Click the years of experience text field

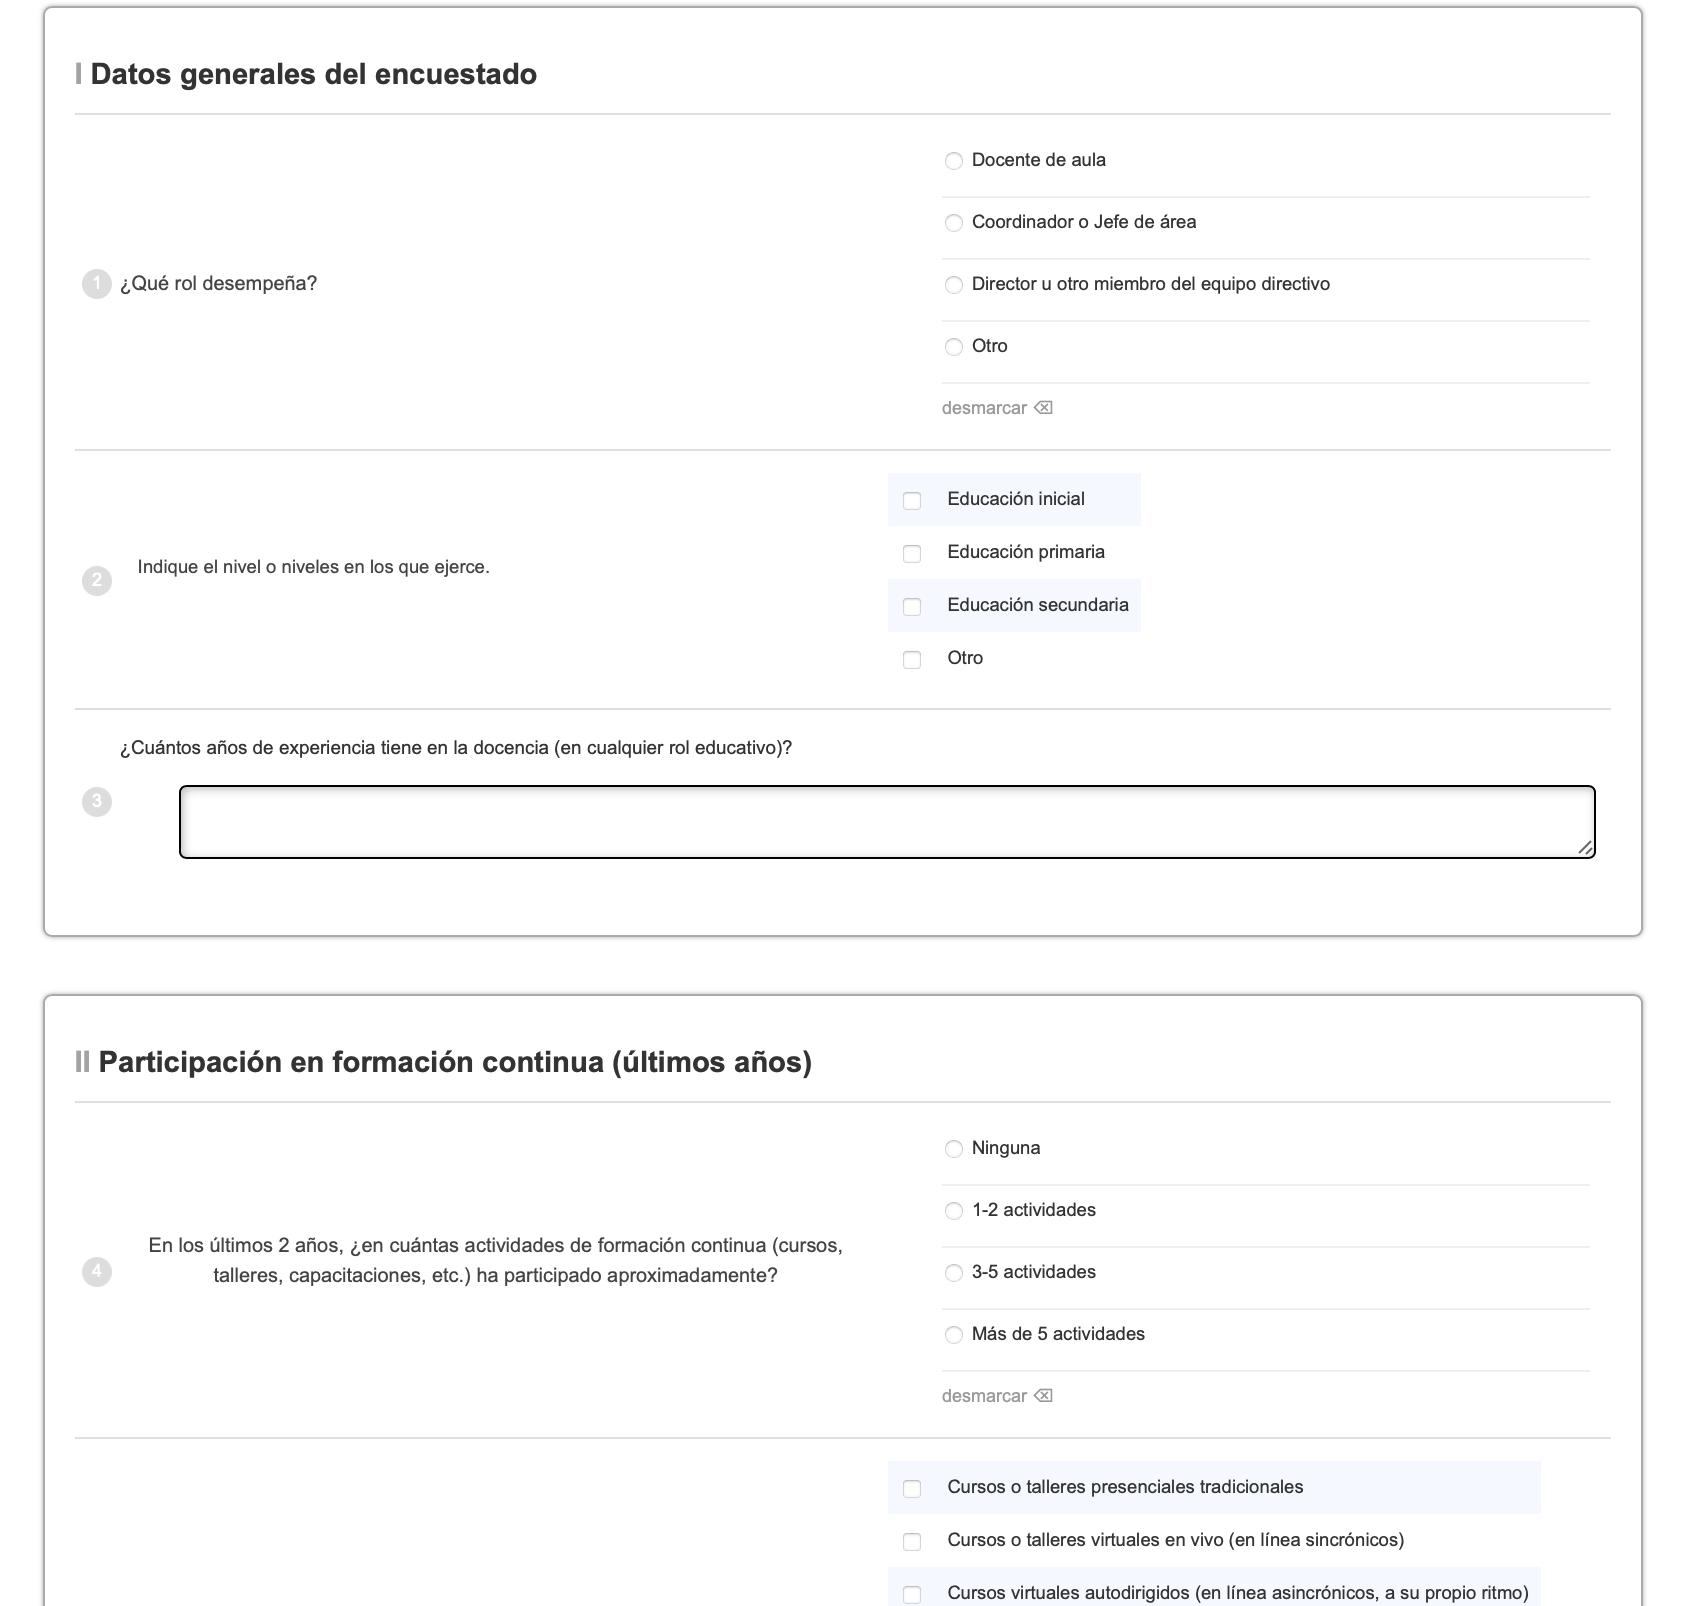[886, 822]
